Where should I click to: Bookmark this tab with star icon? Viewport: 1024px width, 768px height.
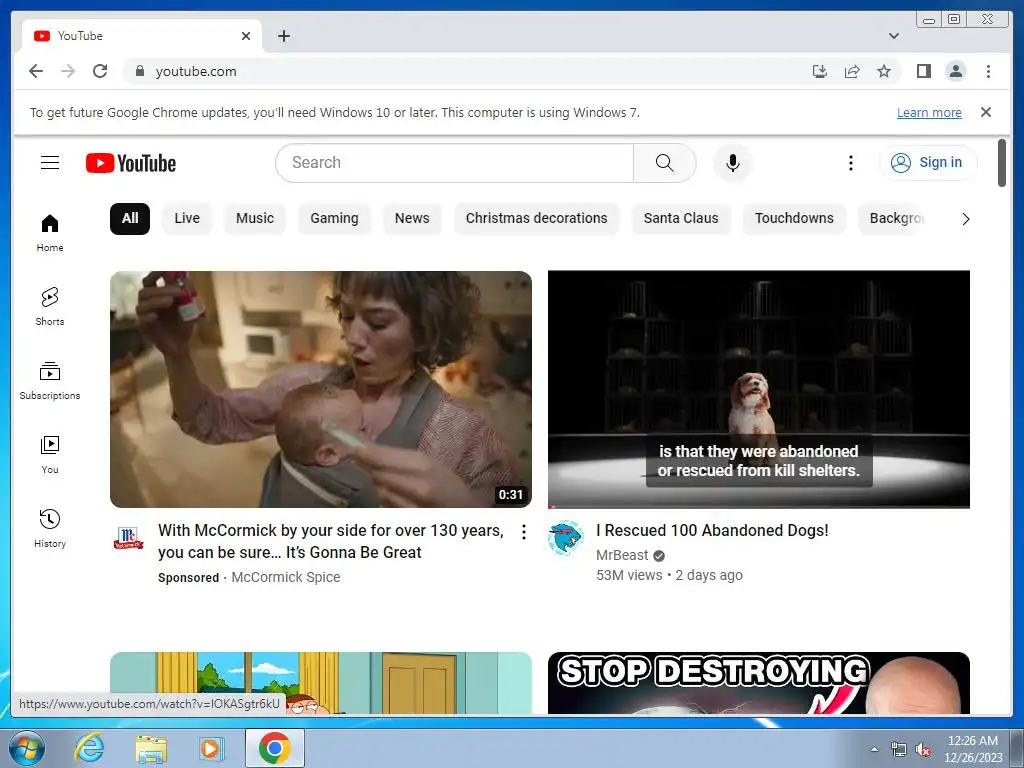(884, 71)
